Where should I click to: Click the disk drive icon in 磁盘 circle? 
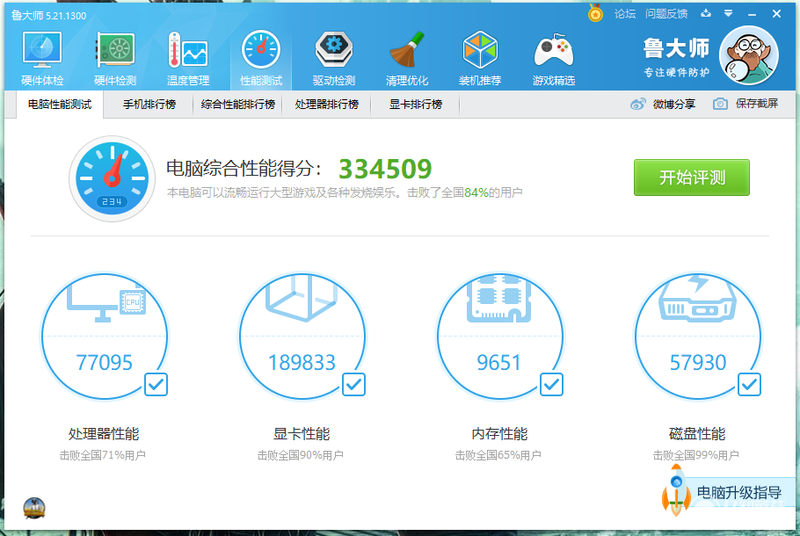click(x=697, y=298)
